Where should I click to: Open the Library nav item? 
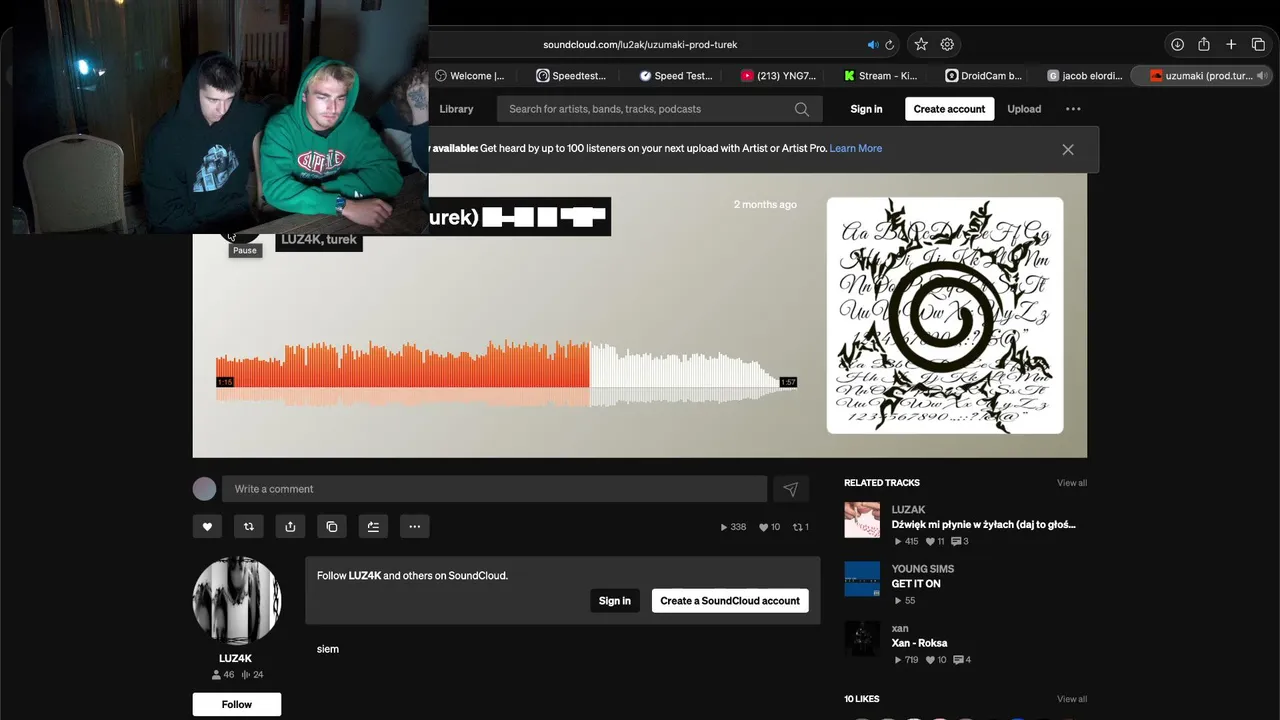point(456,109)
